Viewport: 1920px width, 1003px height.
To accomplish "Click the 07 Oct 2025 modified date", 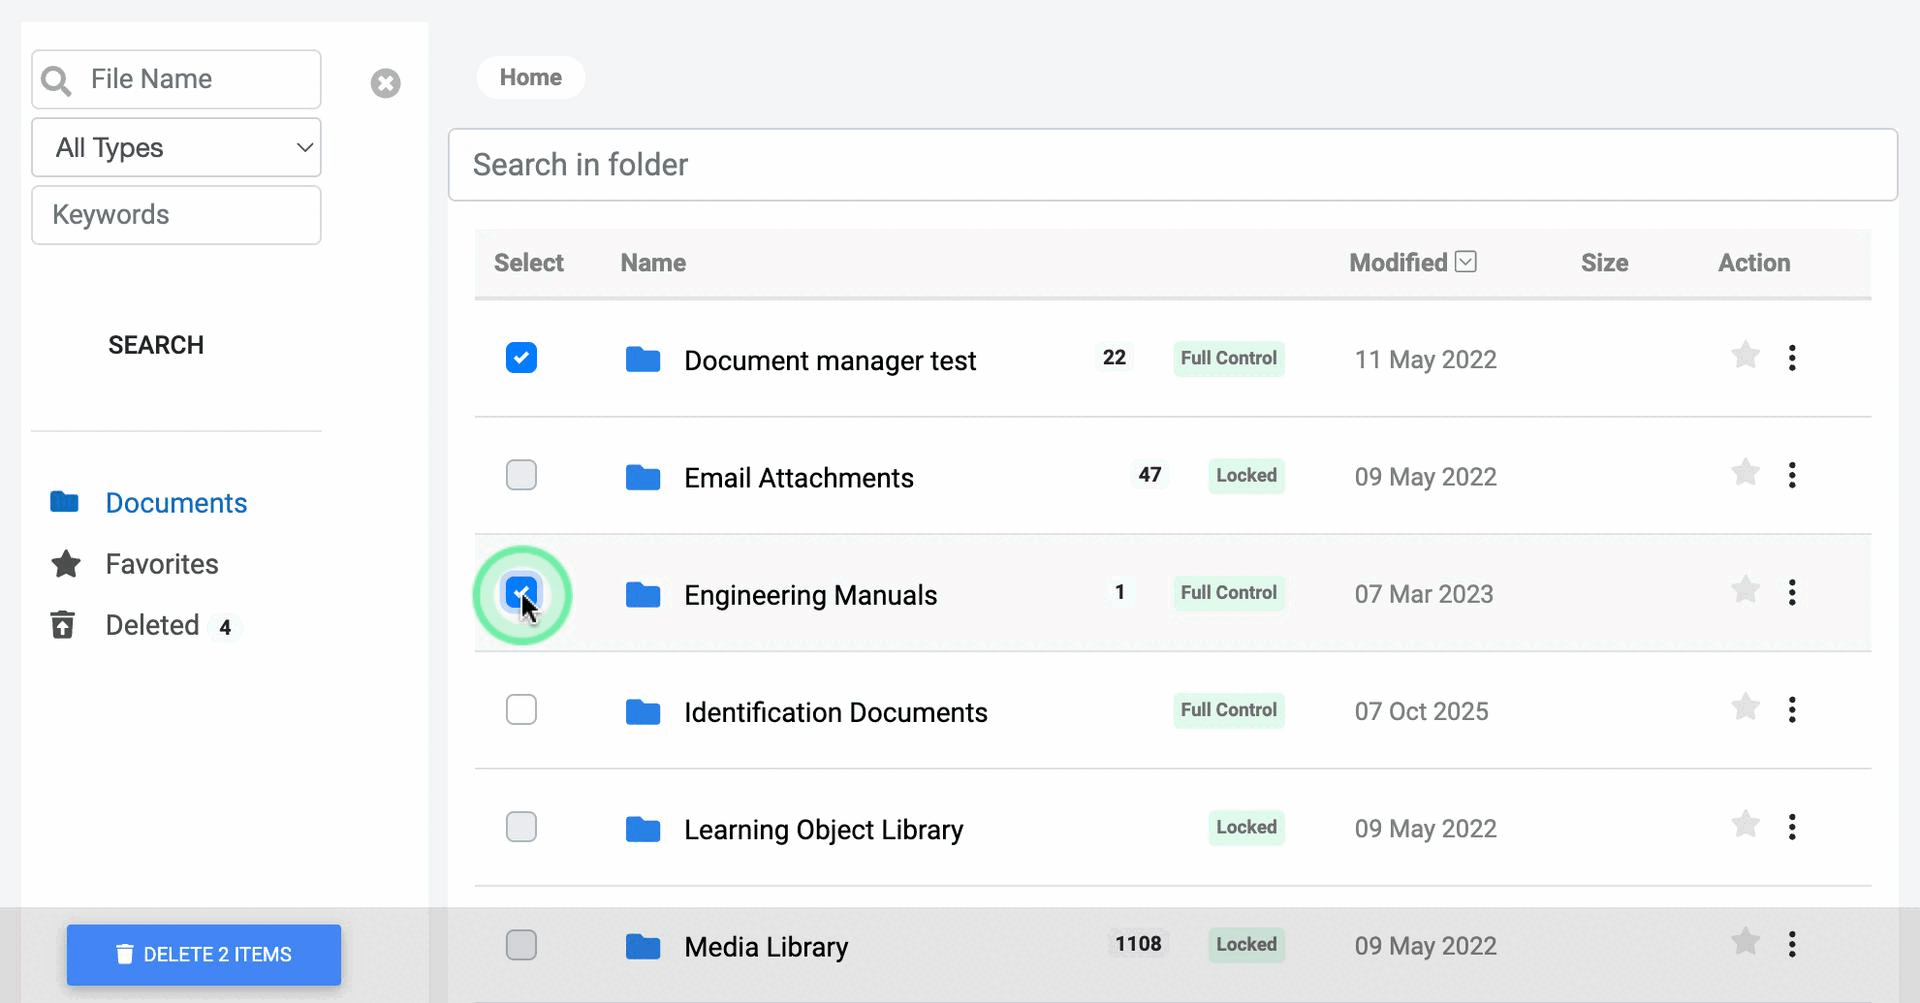I will click(x=1421, y=711).
